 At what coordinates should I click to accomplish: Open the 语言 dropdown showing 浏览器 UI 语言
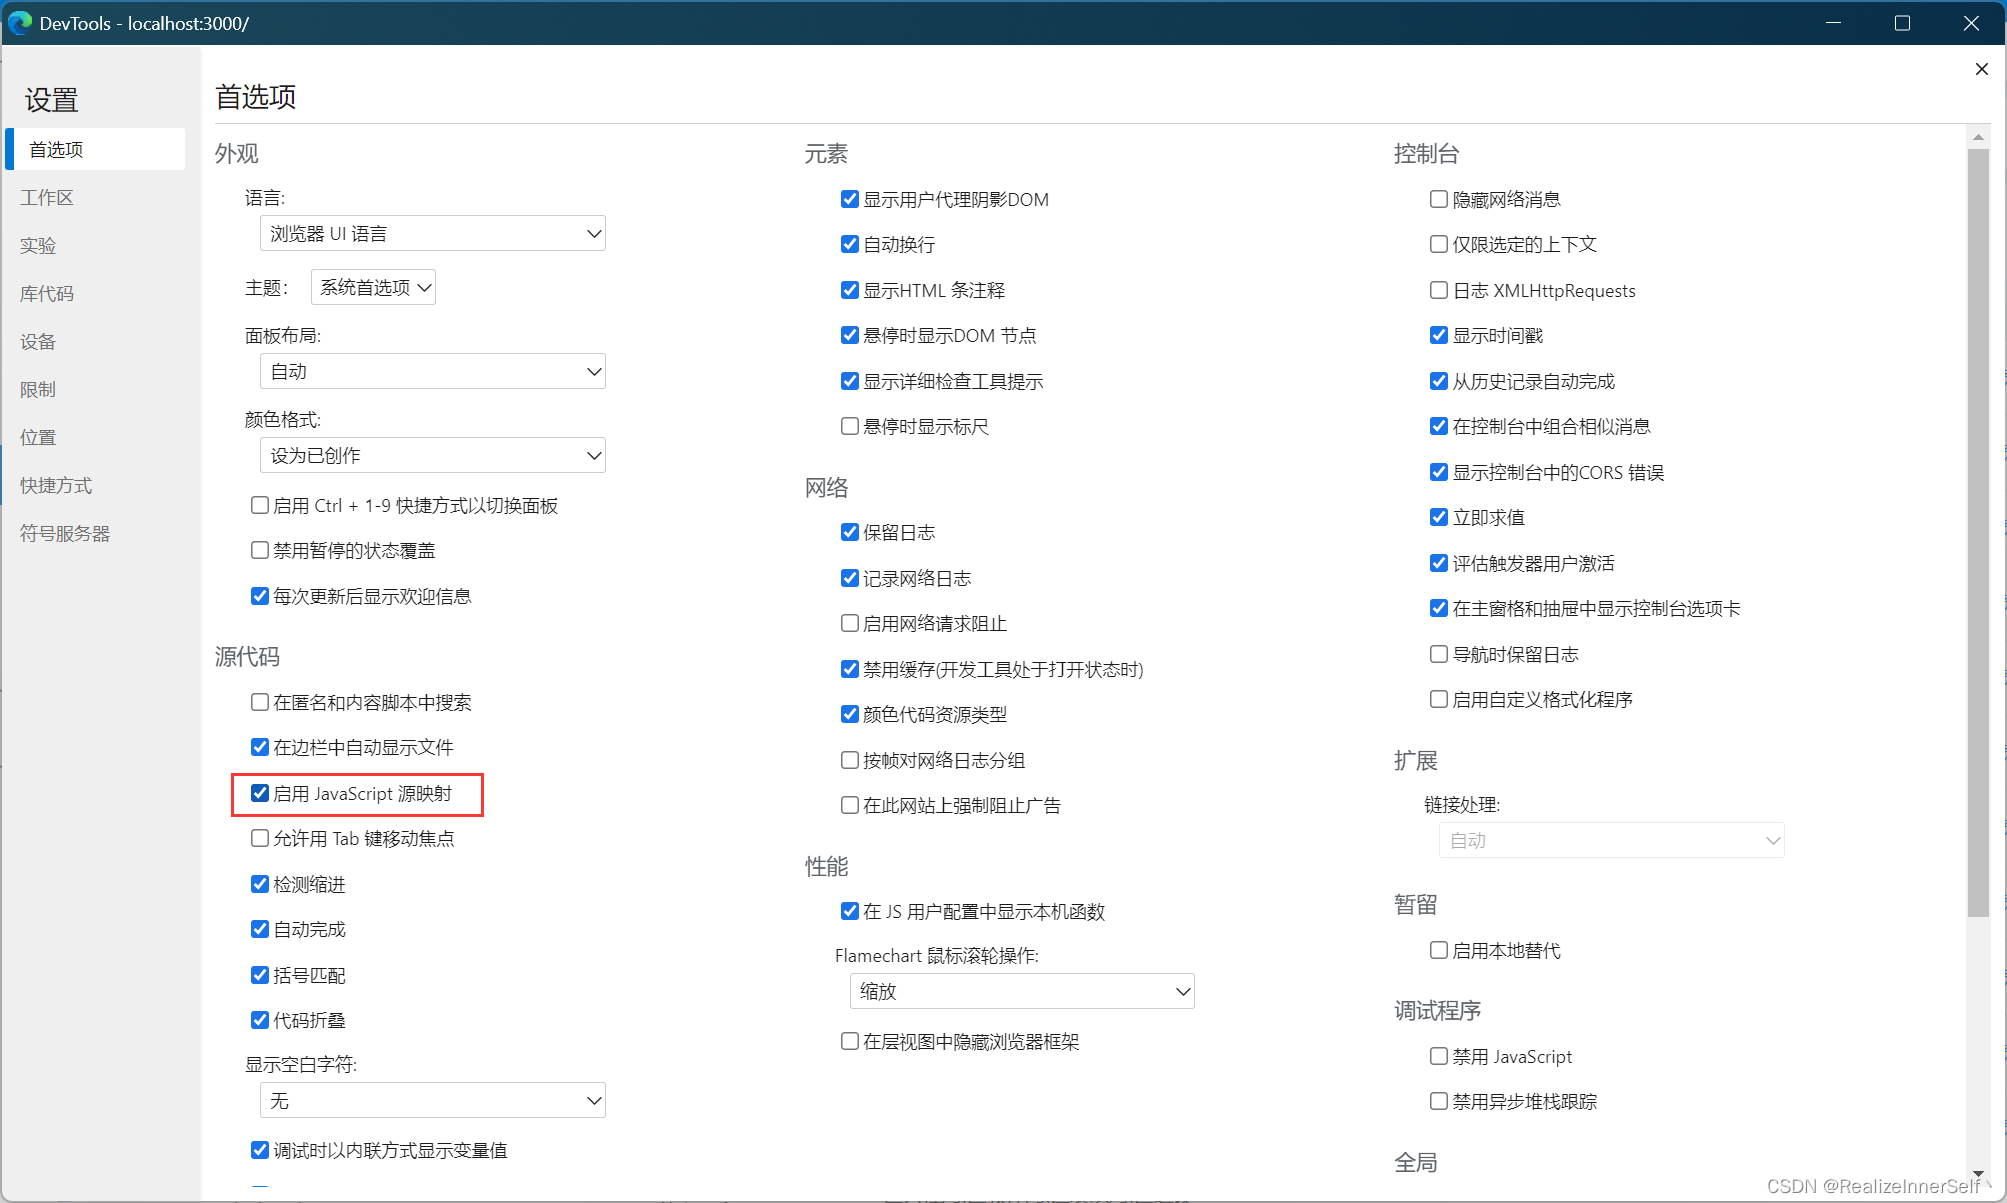(x=432, y=233)
